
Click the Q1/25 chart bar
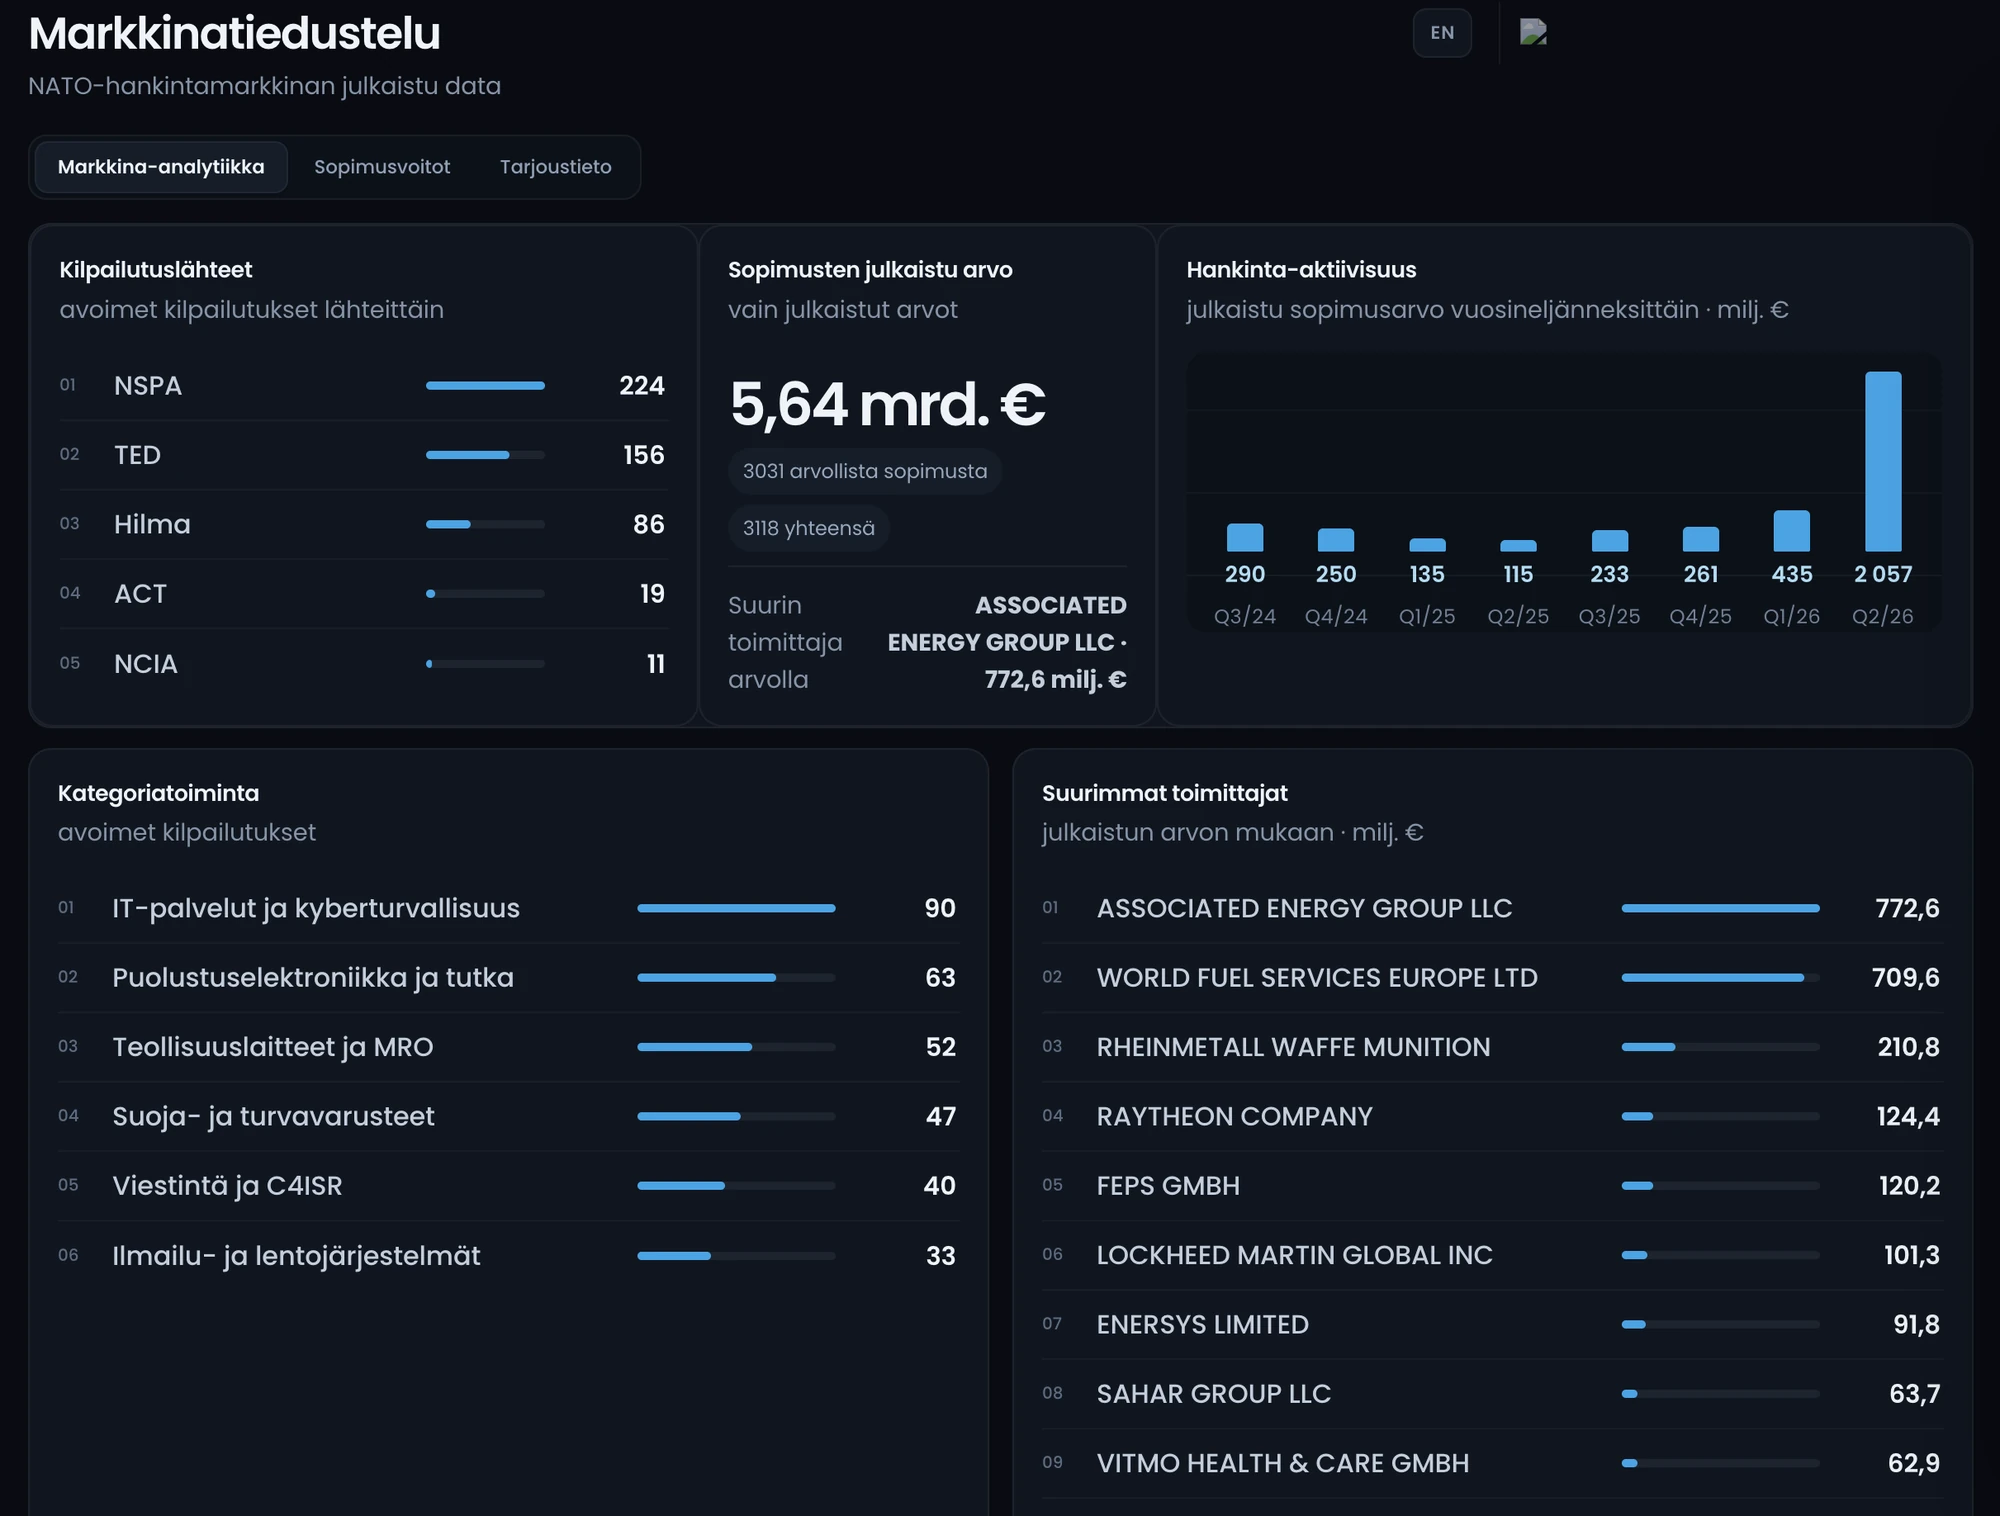click(1427, 545)
